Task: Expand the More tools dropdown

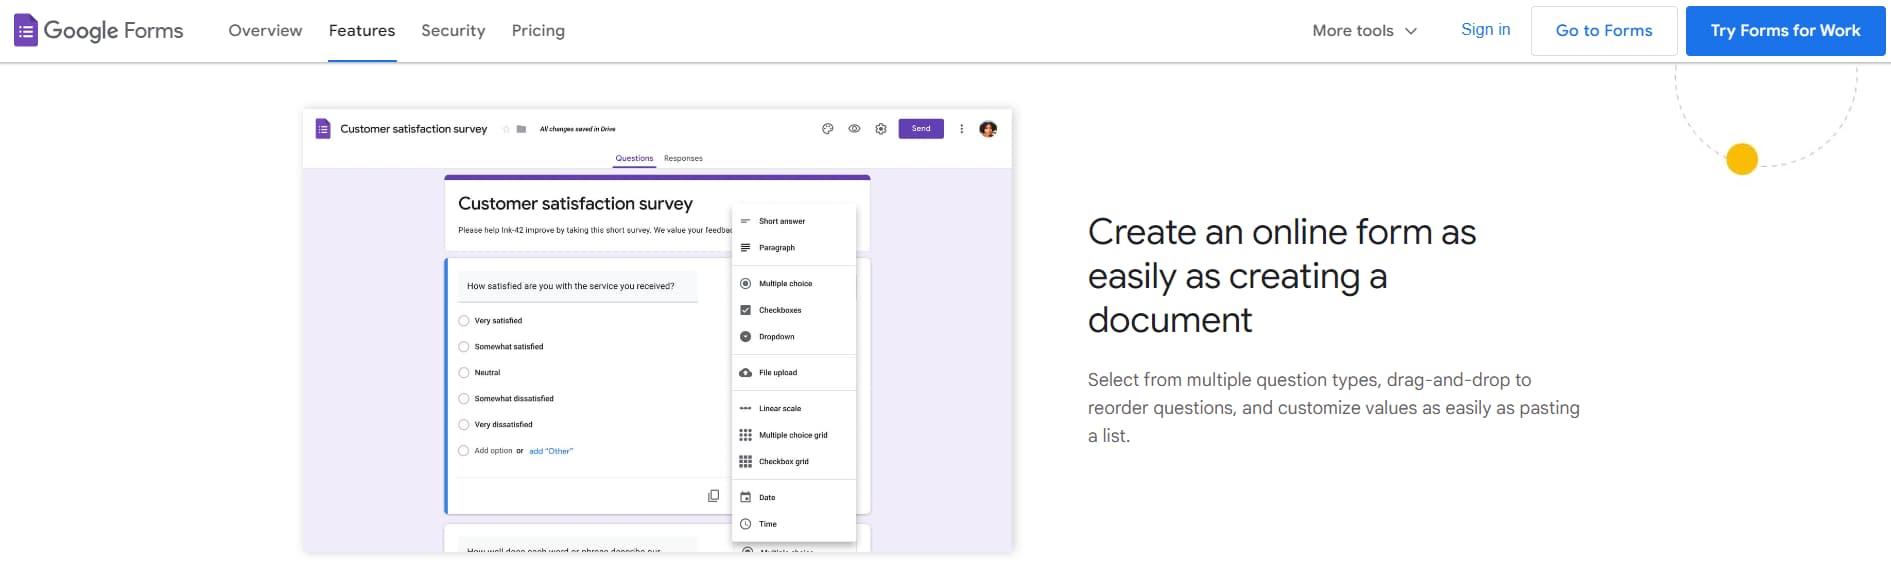Action: pos(1365,31)
